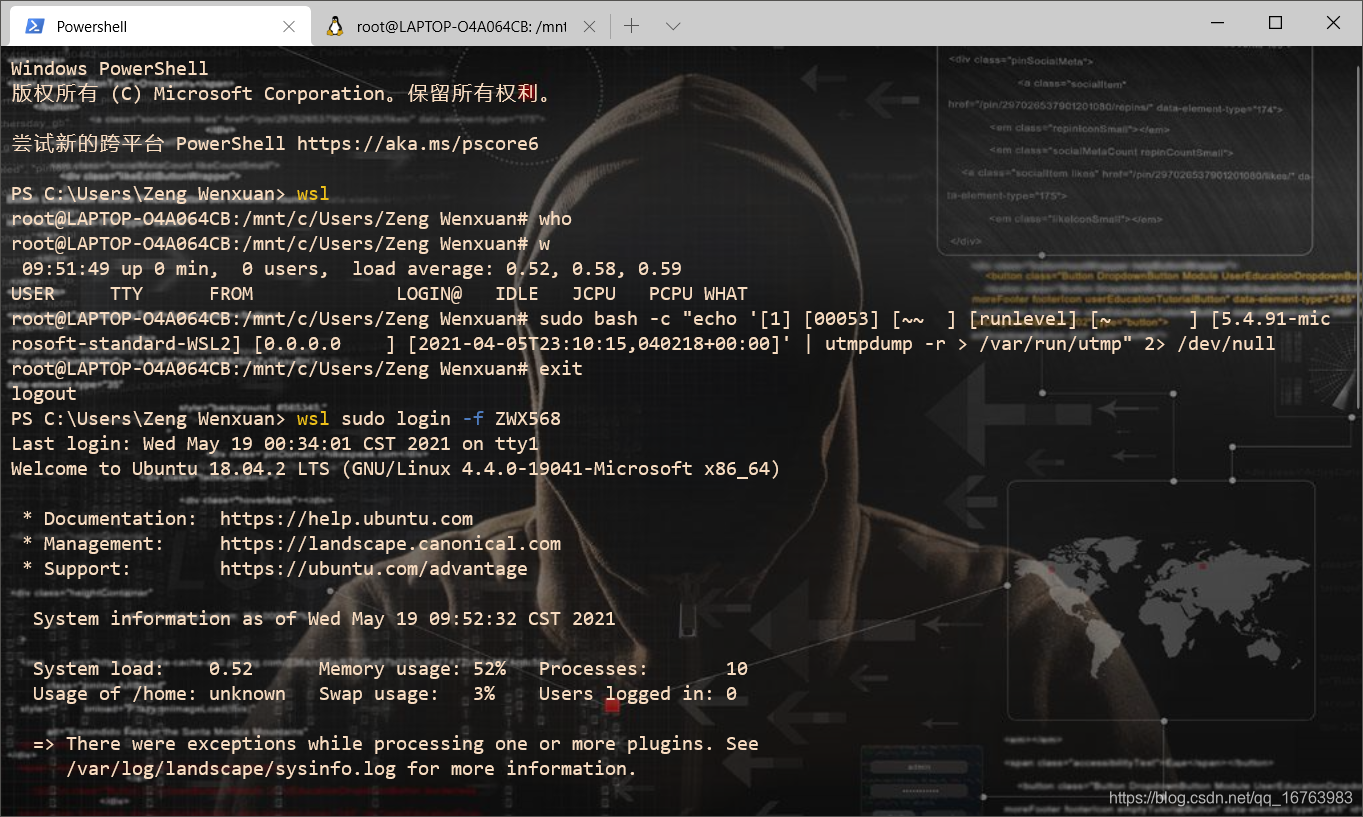Click the 'Users logged in: 0' value
1363x817 pixels.
(x=638, y=694)
